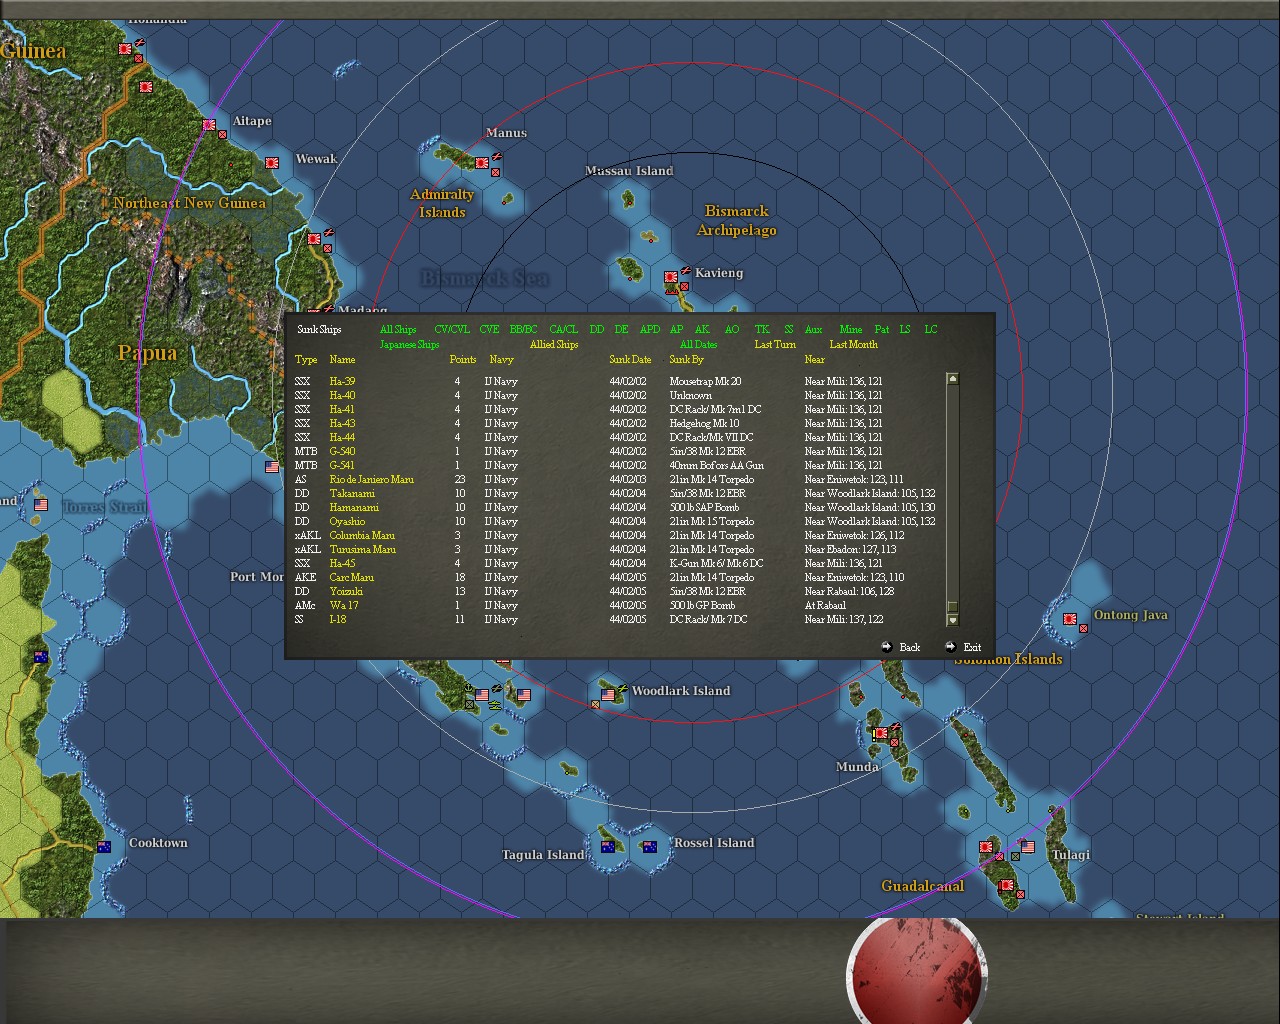The image size is (1280, 1024).
Task: Toggle the CVE ship type filter
Action: [x=489, y=329]
